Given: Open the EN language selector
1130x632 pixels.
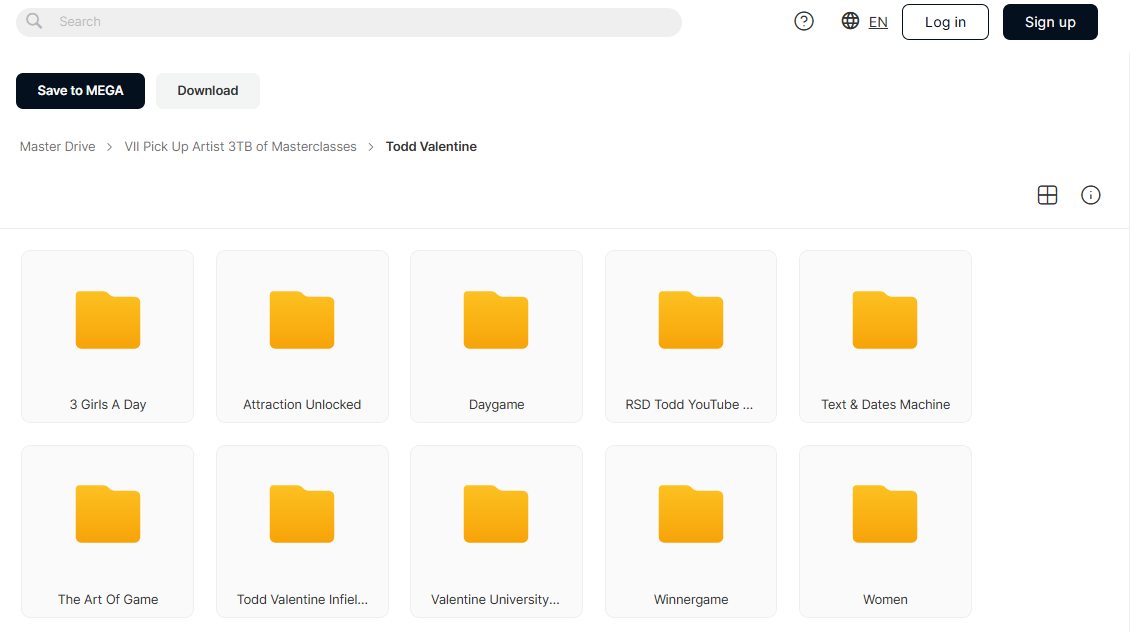Looking at the screenshot, I should pyautogui.click(x=878, y=22).
